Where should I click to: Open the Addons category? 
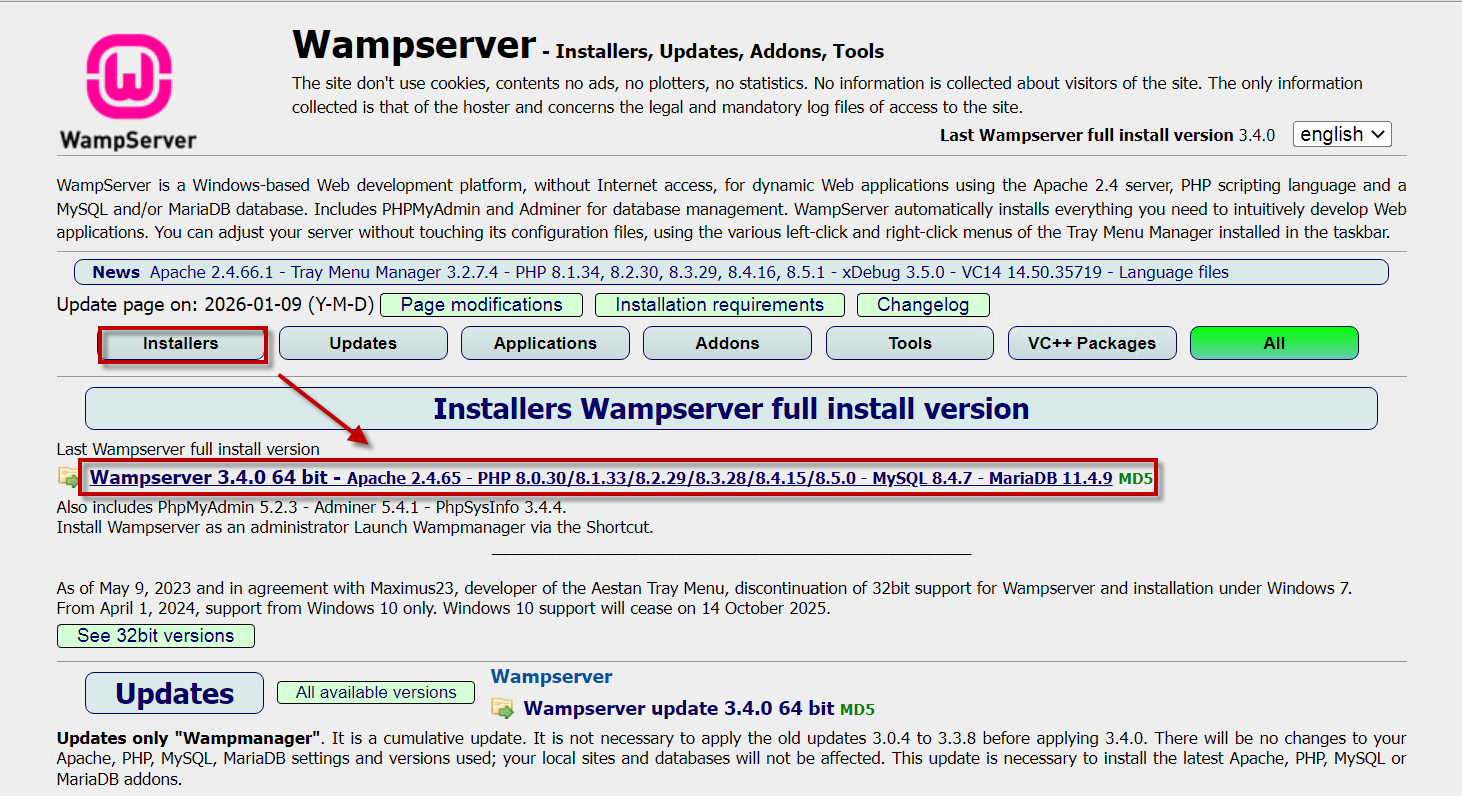point(727,343)
